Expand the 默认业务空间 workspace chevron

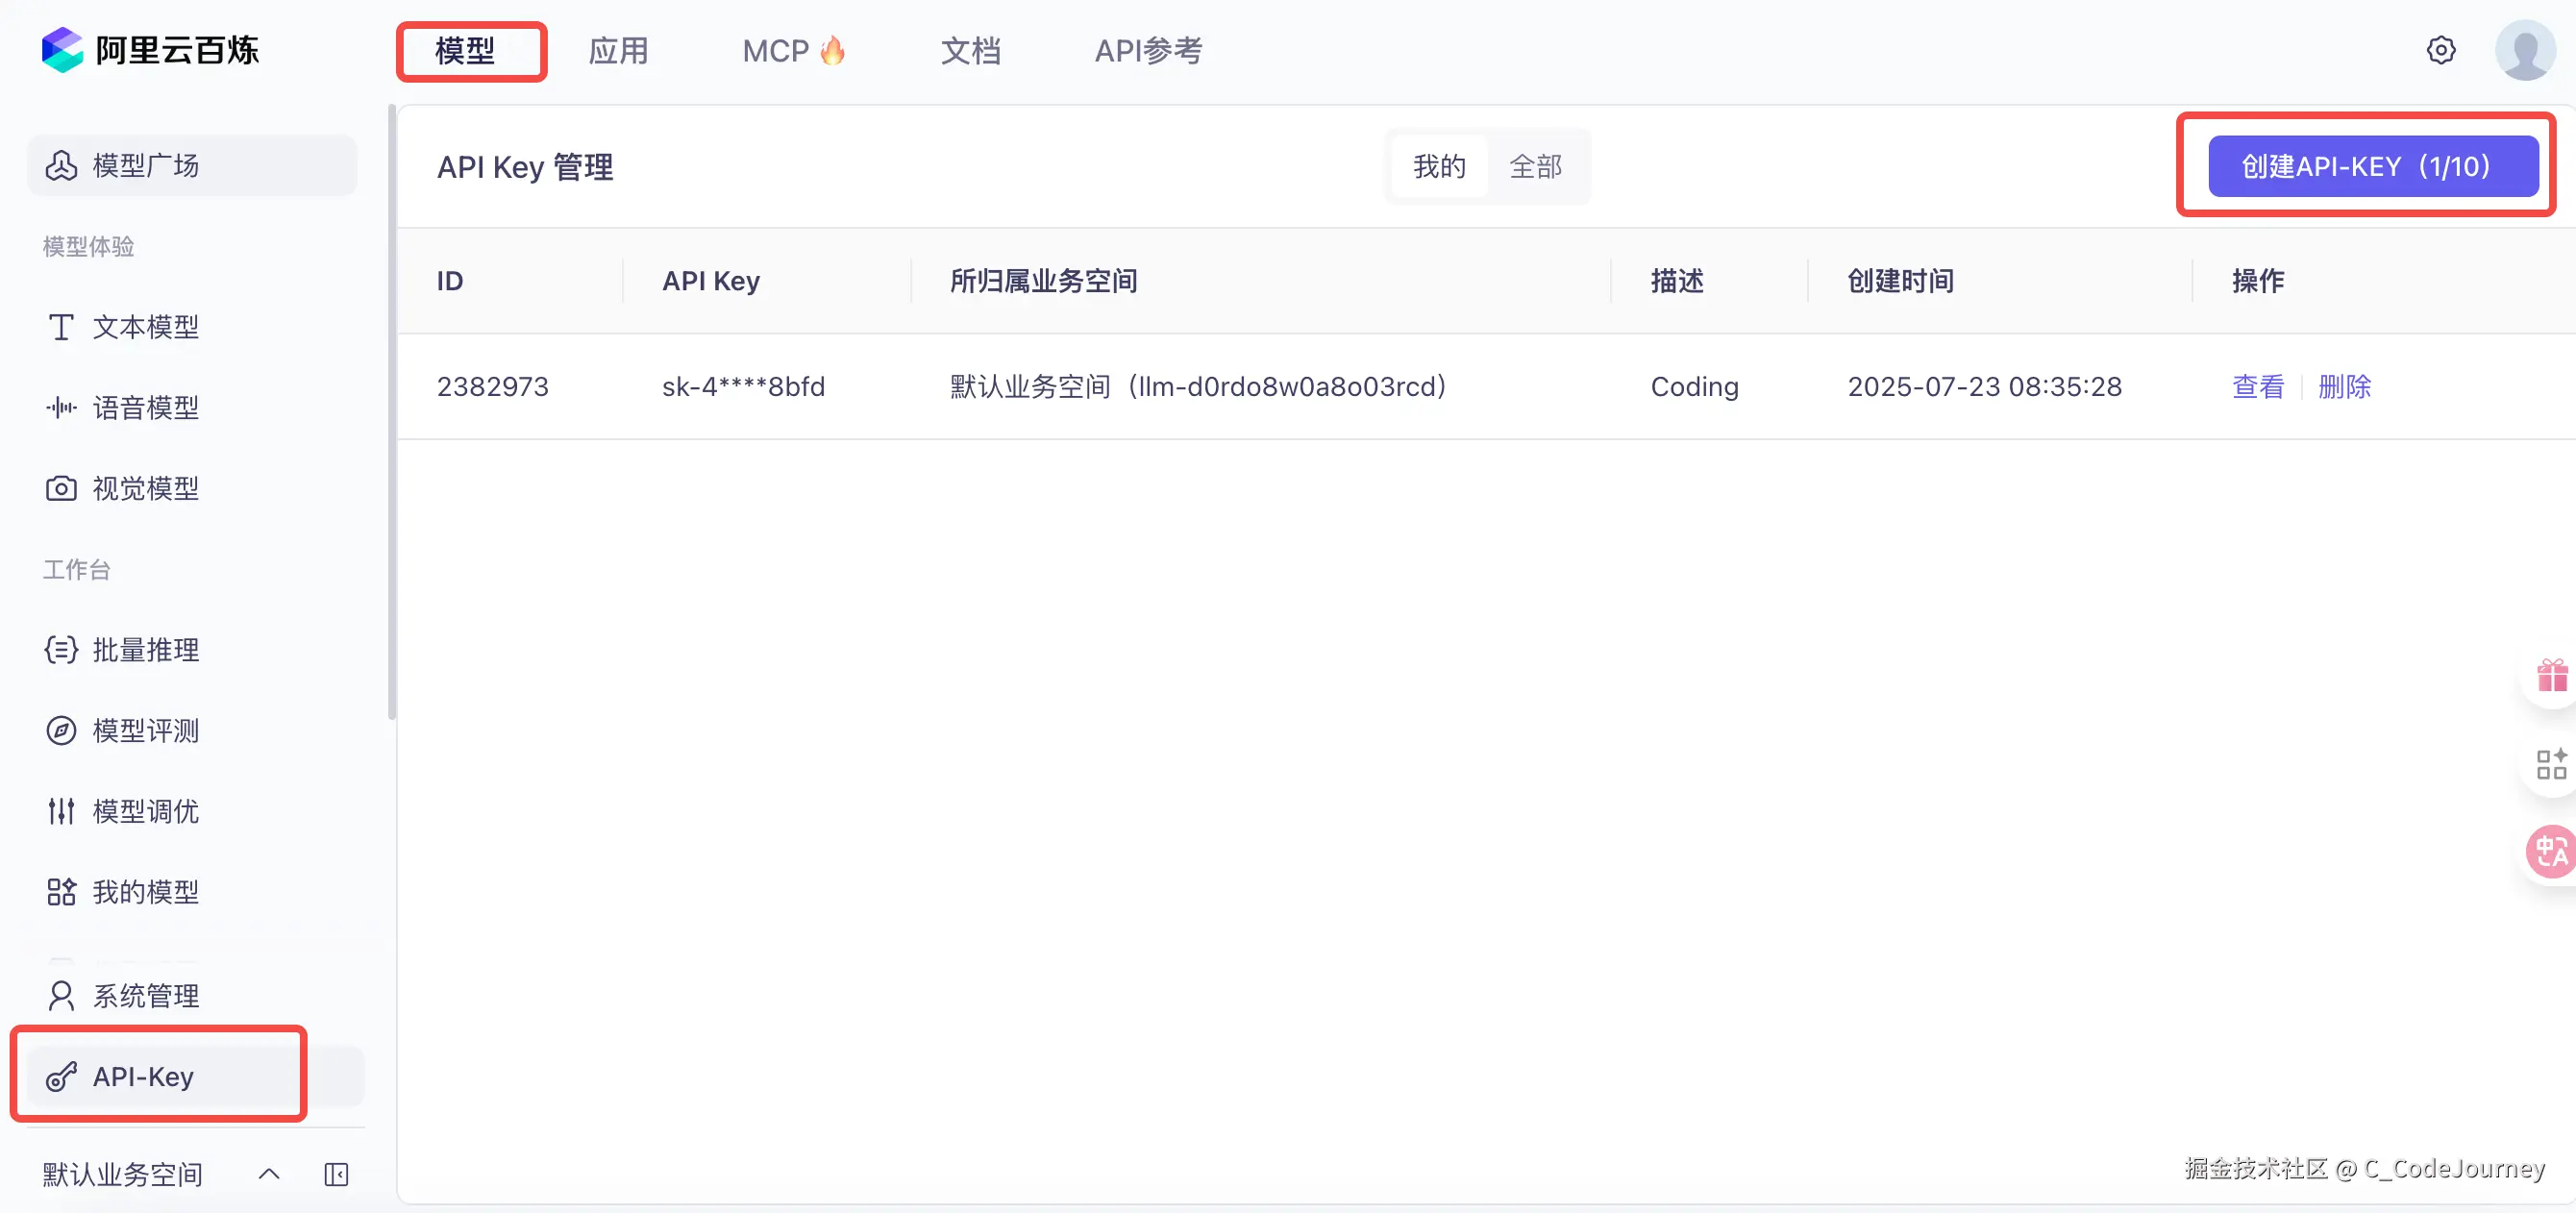[x=269, y=1174]
